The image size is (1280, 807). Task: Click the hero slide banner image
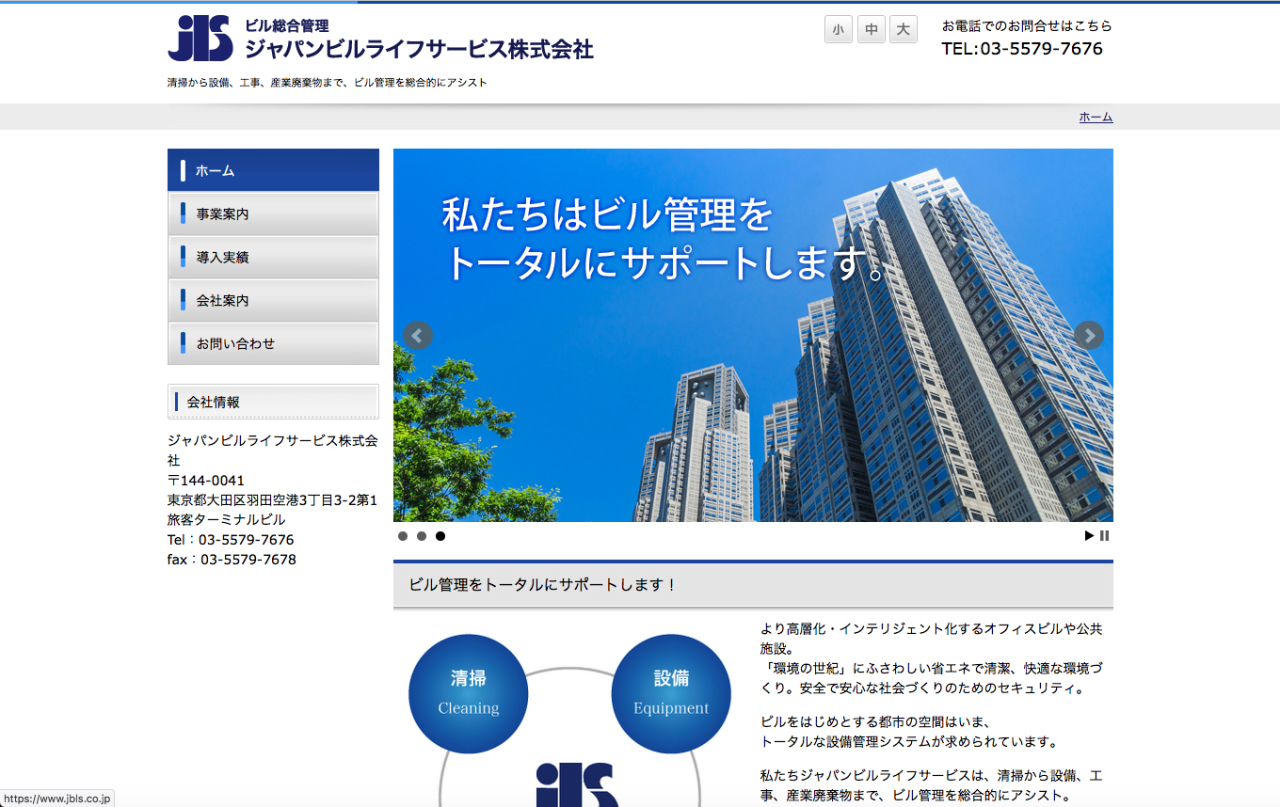point(753,335)
